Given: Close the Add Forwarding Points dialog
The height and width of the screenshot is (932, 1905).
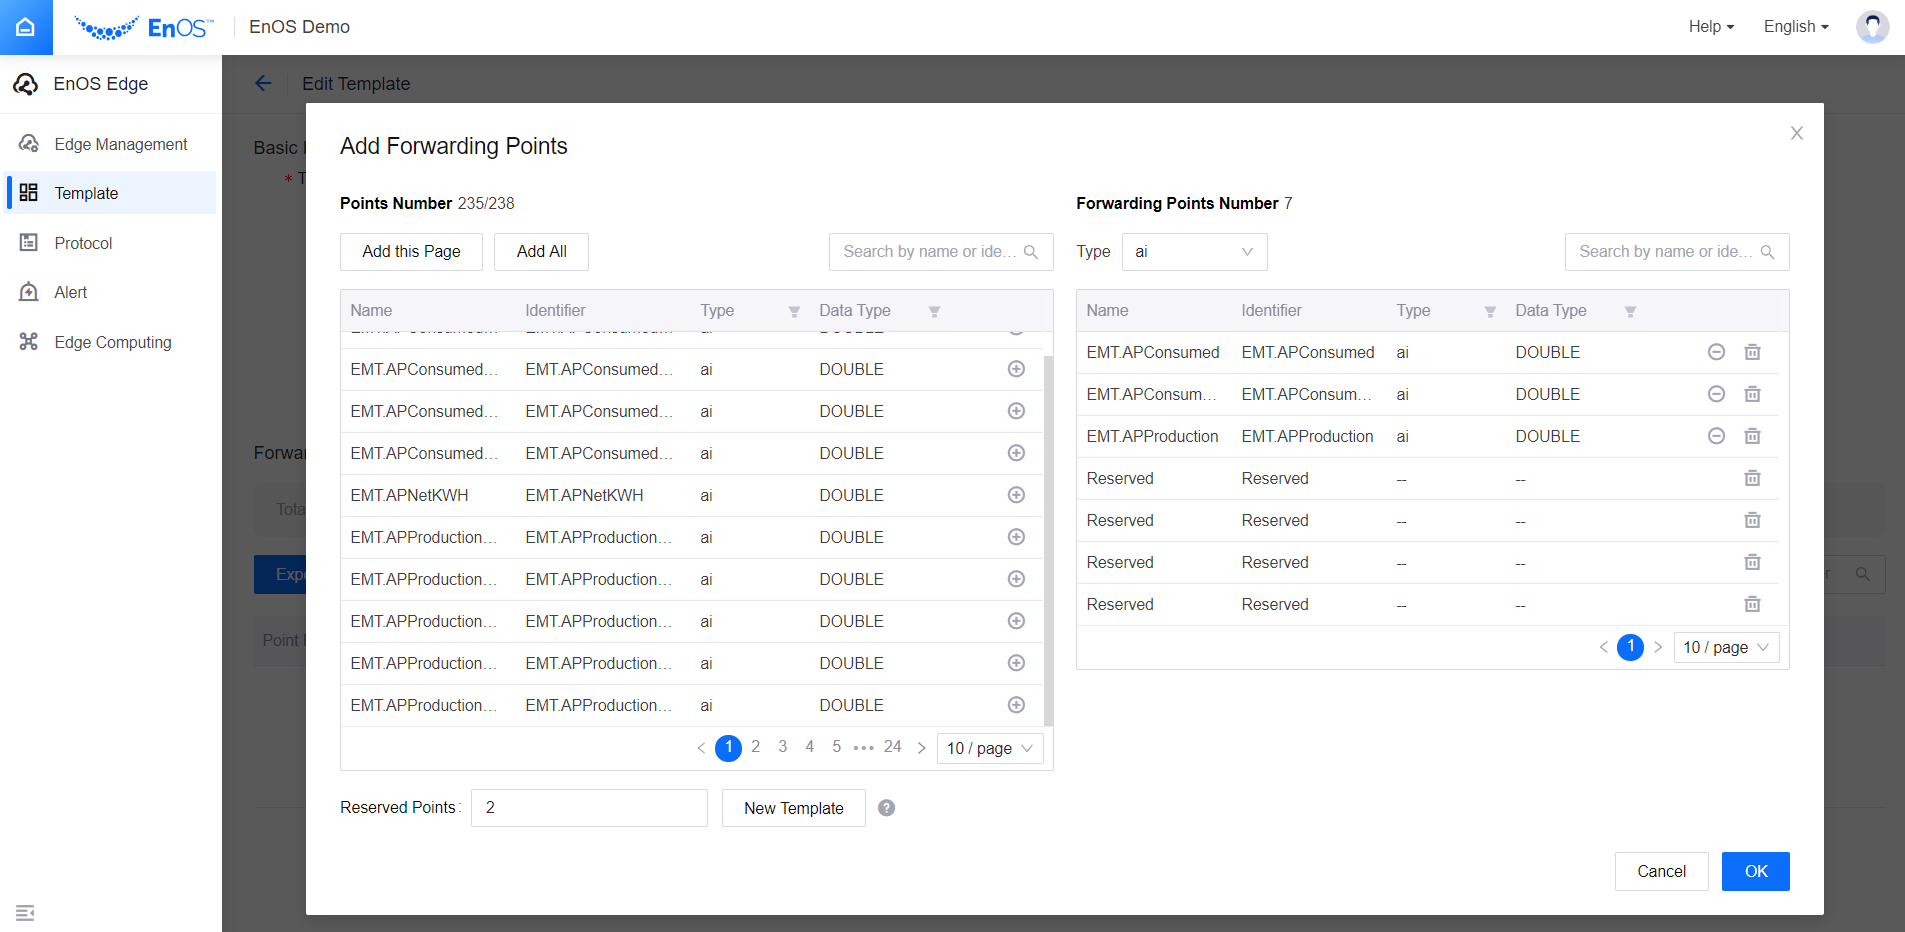Looking at the screenshot, I should (x=1796, y=133).
